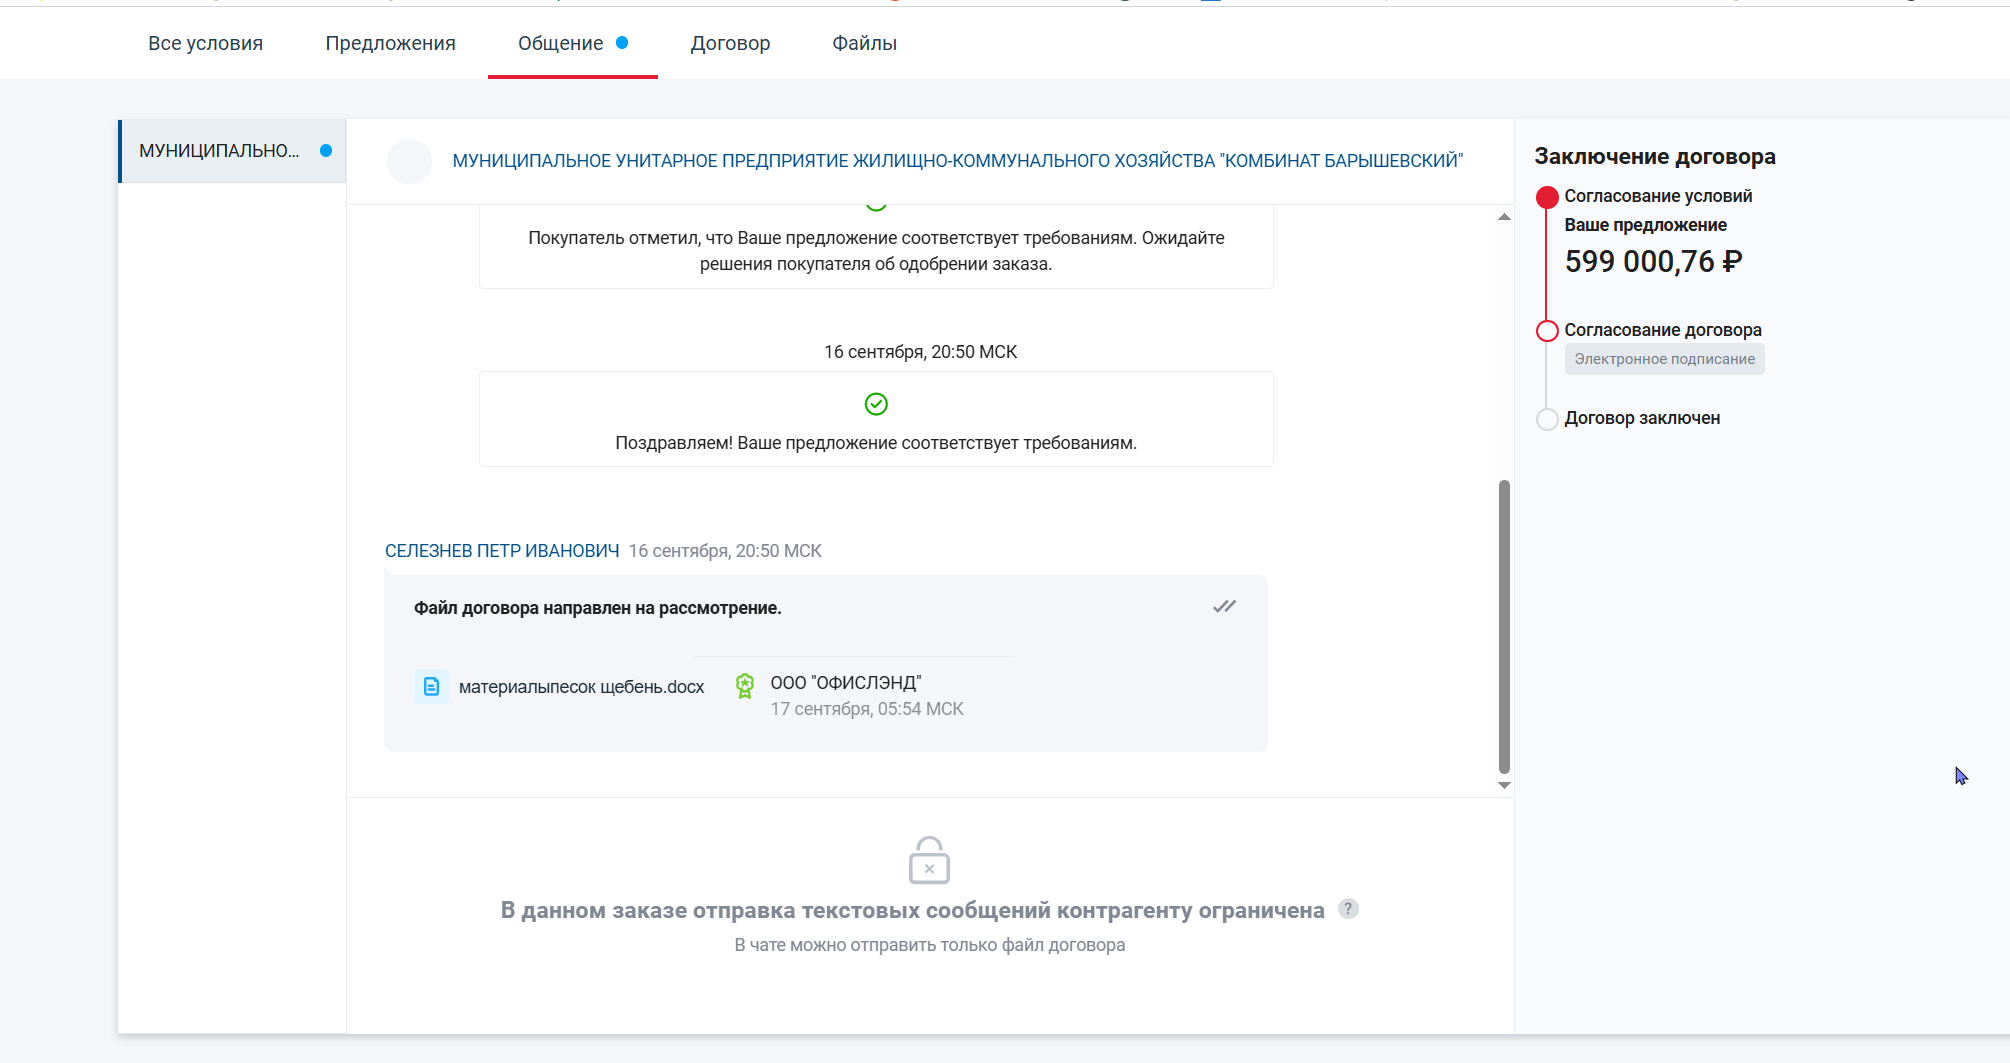Click the double-check read receipt icon

[1224, 607]
